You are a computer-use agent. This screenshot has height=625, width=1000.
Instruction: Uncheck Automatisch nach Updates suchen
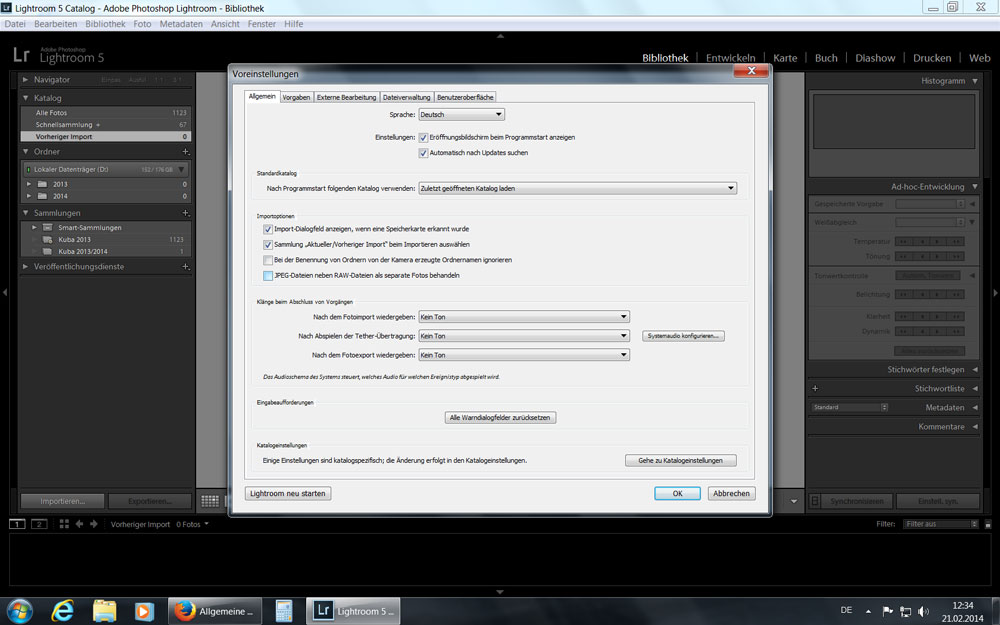[423, 153]
